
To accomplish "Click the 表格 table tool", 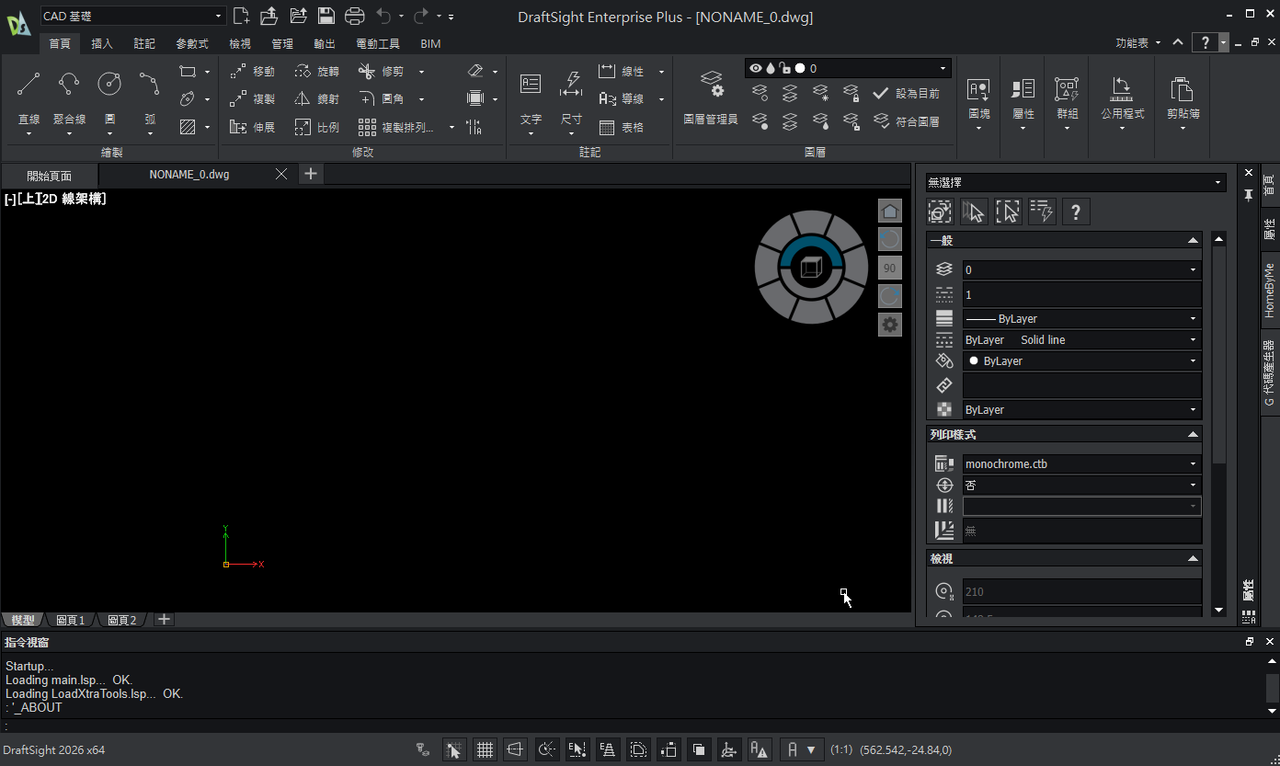I will pyautogui.click(x=622, y=127).
